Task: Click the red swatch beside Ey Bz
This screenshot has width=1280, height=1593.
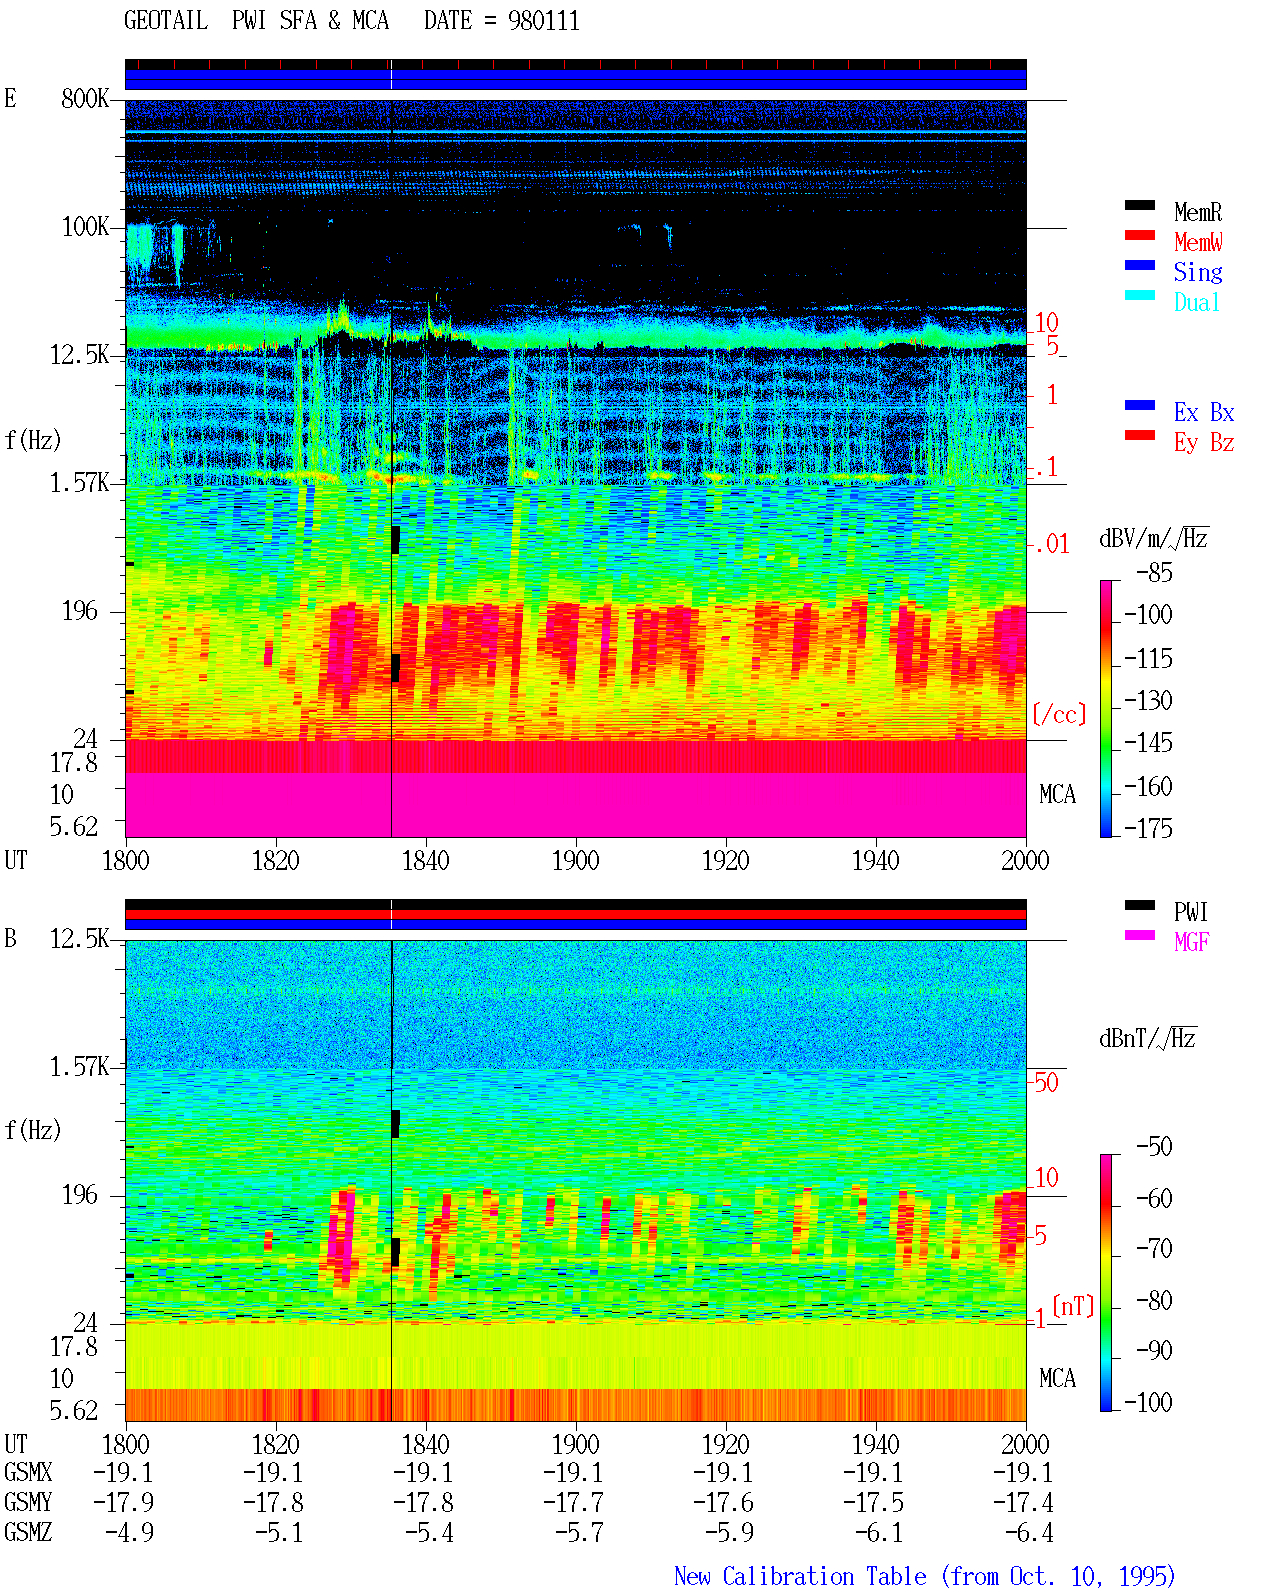Action: [1140, 436]
